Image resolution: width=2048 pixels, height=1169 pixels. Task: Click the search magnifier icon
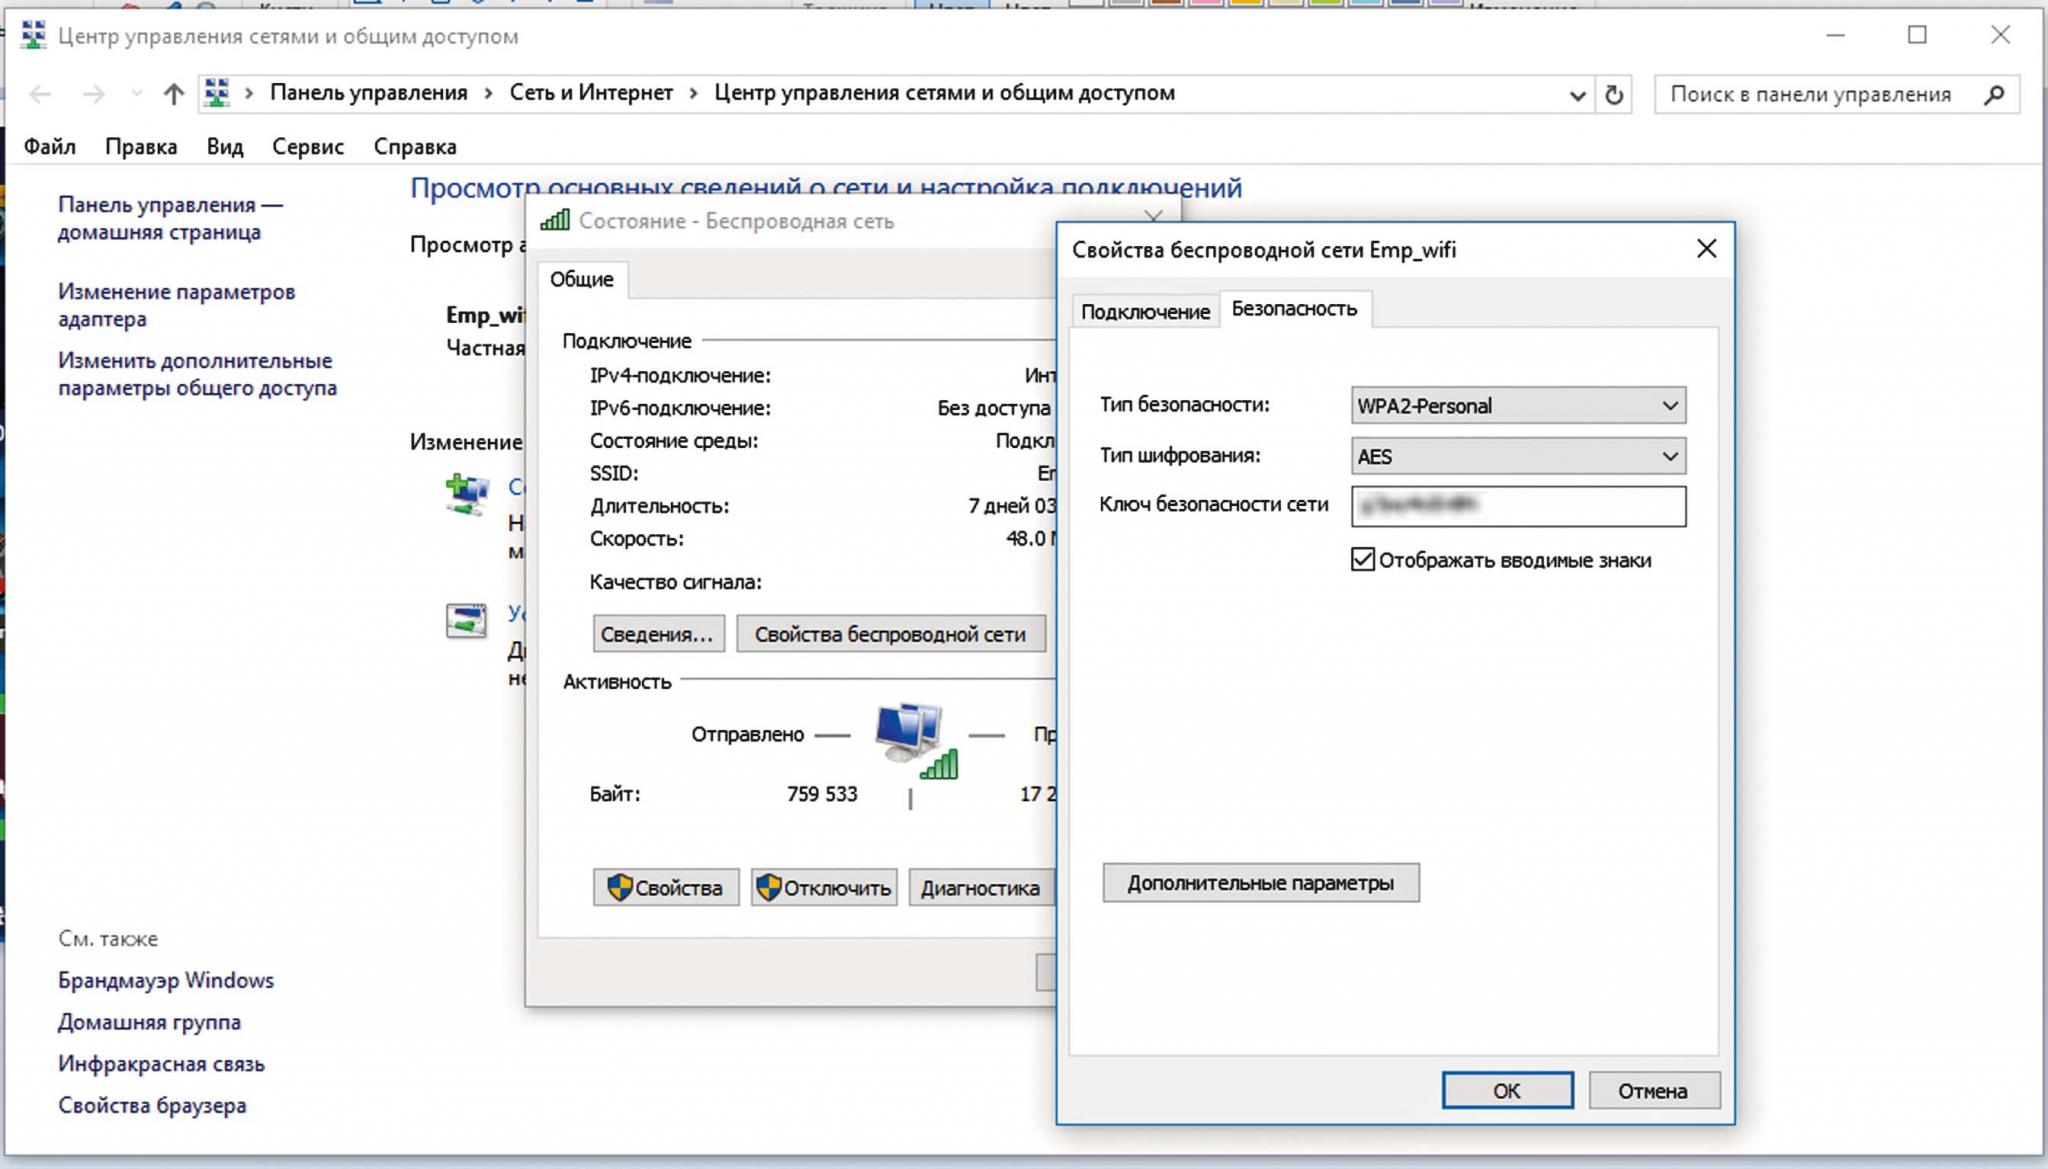click(x=1993, y=95)
